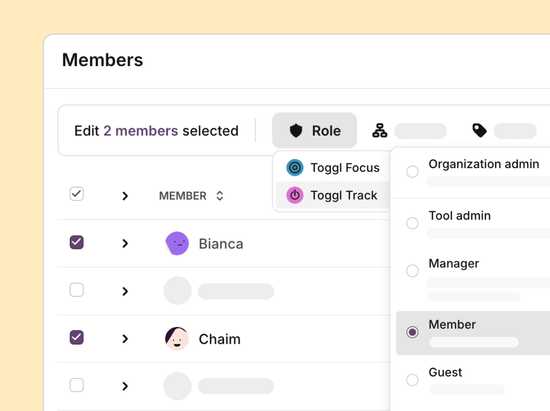Expand all rows using header chevron
Screen dimensions: 550x411
click(x=125, y=196)
